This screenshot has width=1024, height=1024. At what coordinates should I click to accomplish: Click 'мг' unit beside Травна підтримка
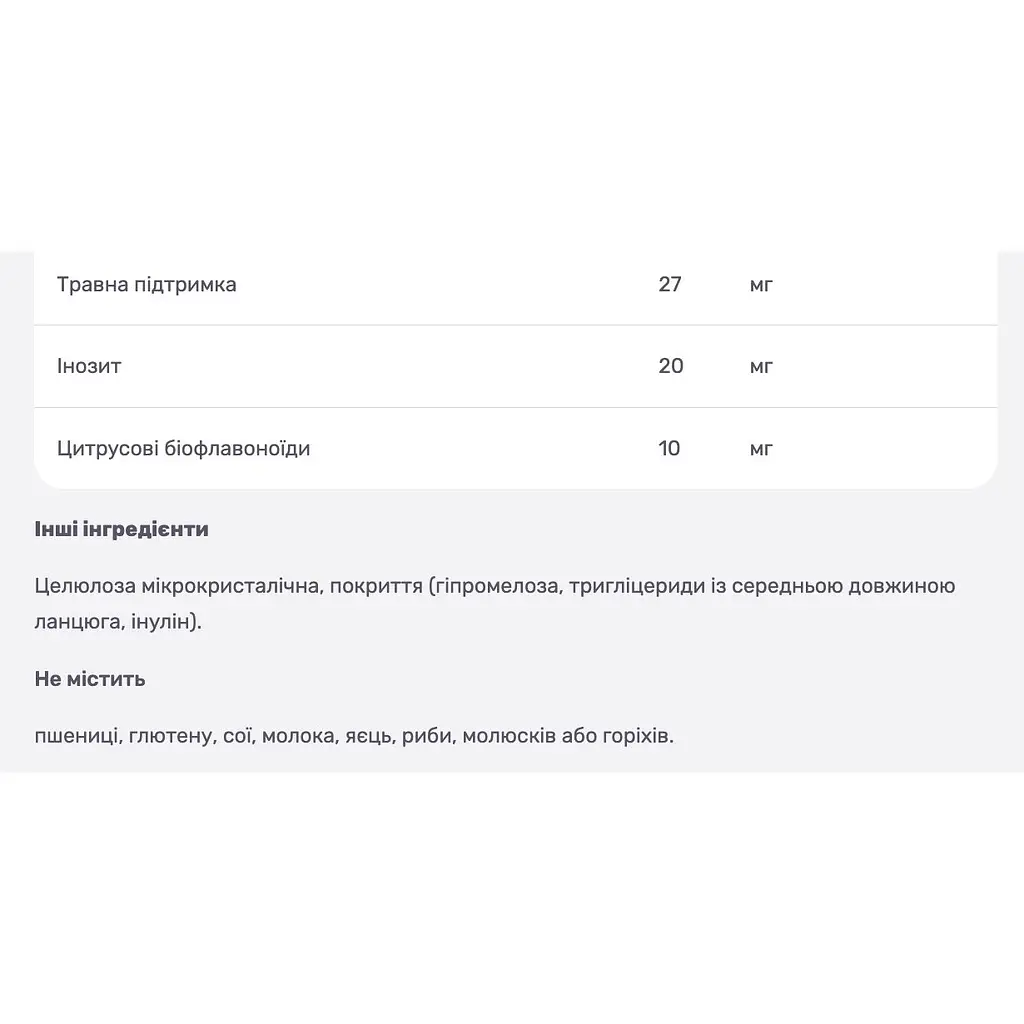click(x=761, y=285)
